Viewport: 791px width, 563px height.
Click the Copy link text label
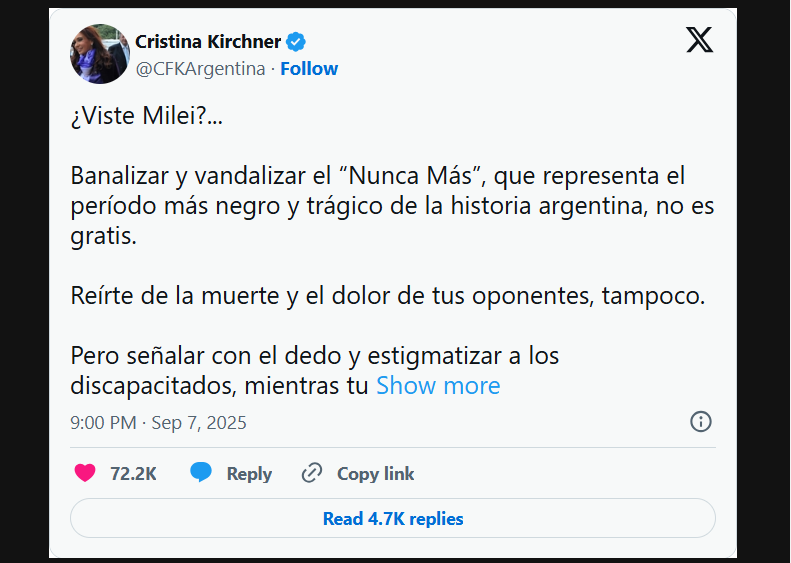point(375,473)
